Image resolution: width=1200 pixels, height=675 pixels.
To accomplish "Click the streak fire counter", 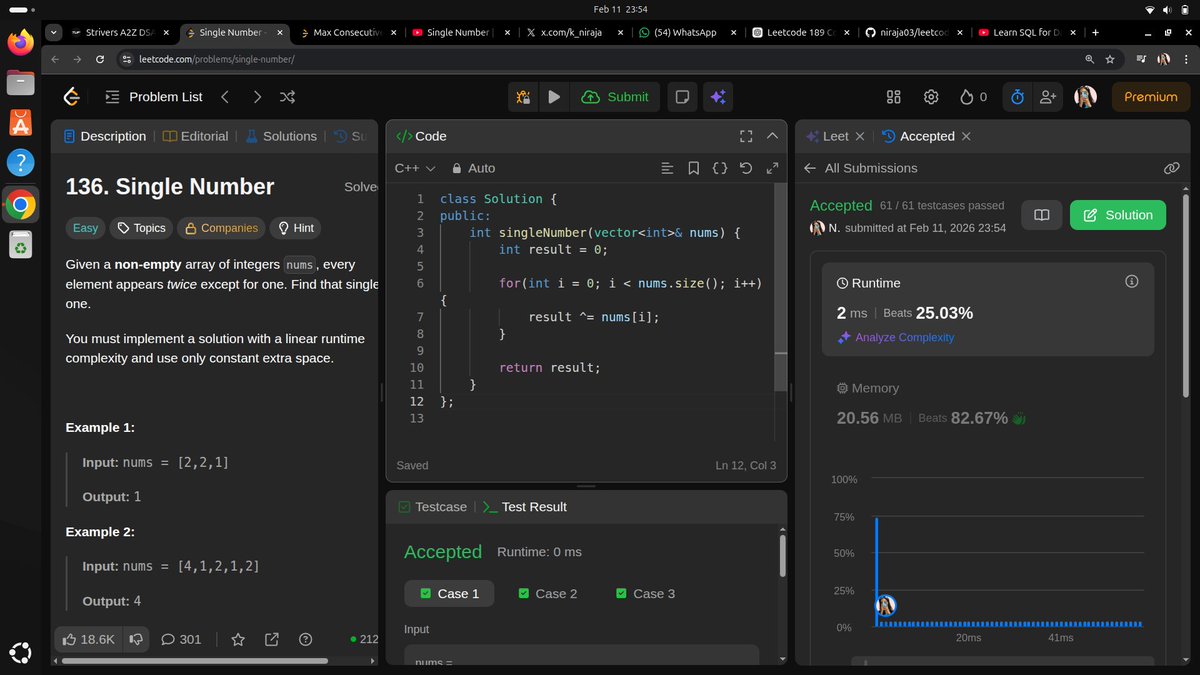I will click(x=973, y=97).
